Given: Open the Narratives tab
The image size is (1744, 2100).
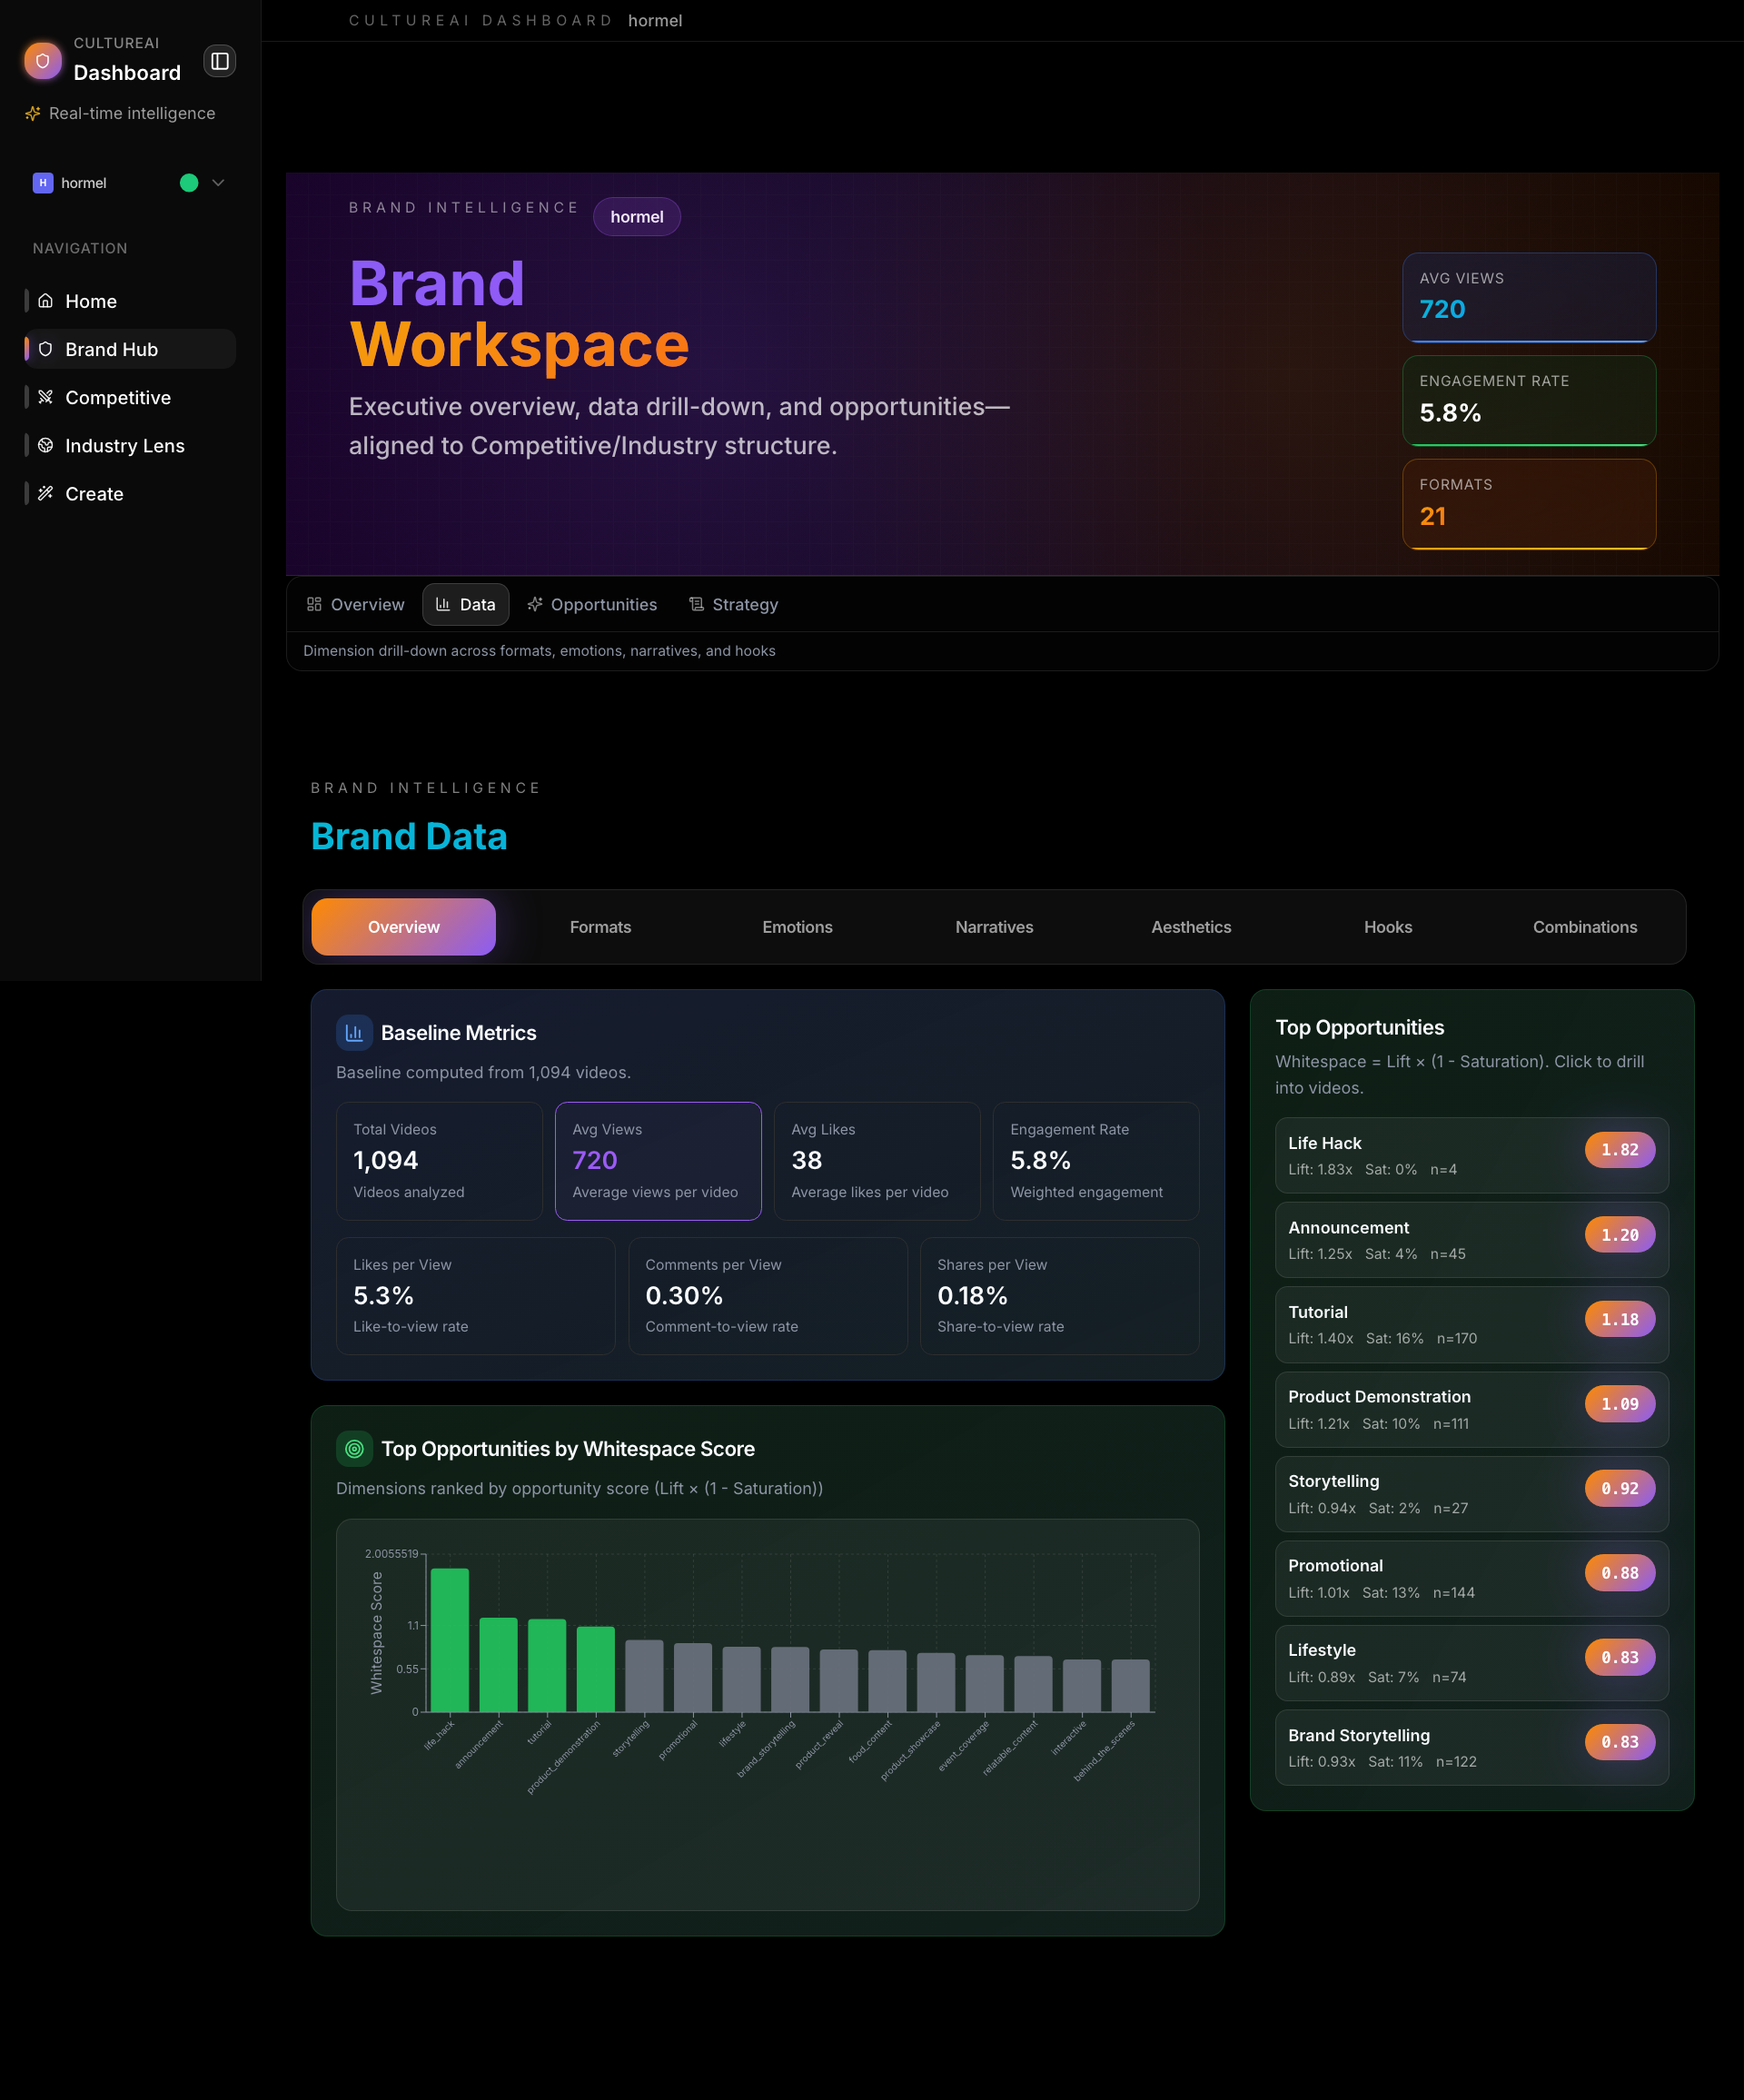Looking at the screenshot, I should click(994, 927).
